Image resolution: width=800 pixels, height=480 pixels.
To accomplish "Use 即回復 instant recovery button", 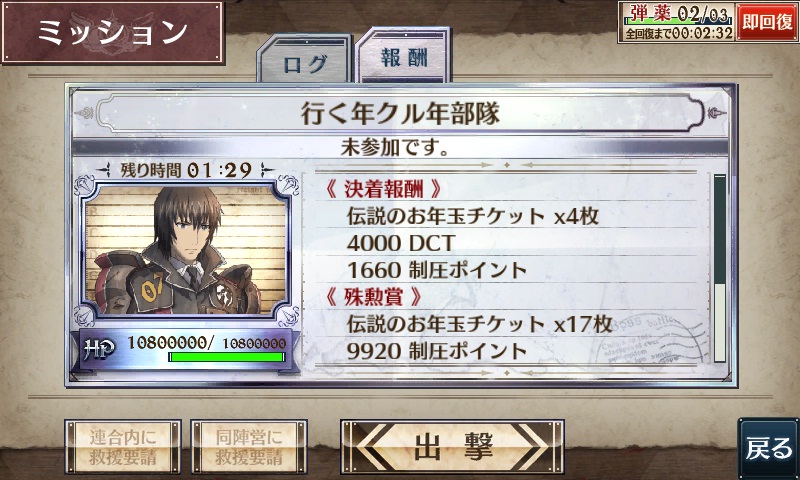I will click(767, 22).
